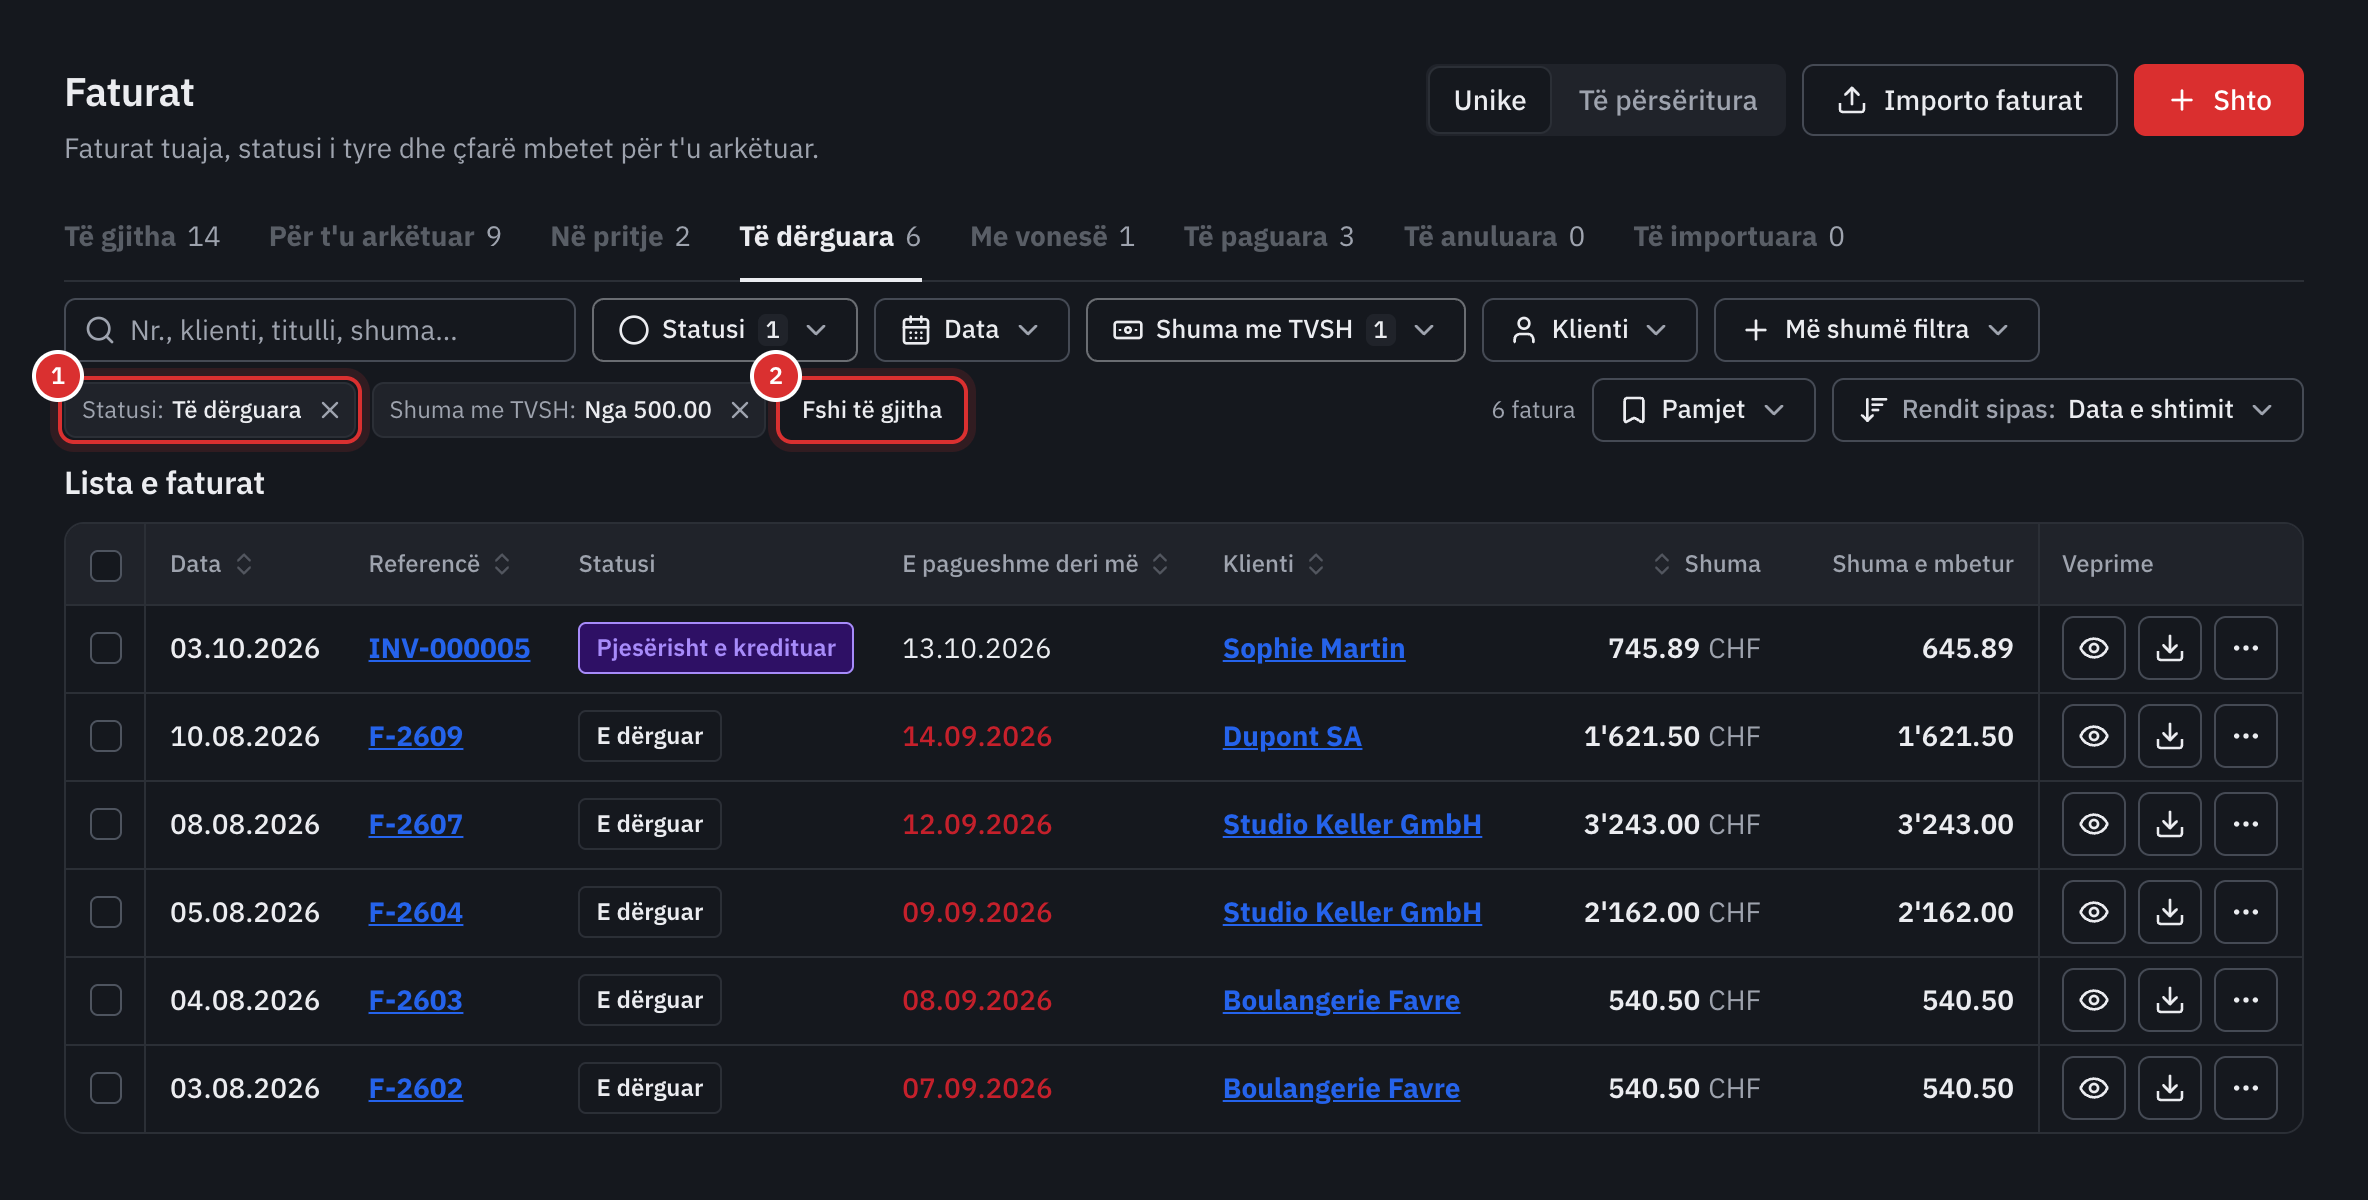This screenshot has width=2368, height=1200.
Task: Remove the Shuma me TVSH filter chip
Action: tap(740, 410)
